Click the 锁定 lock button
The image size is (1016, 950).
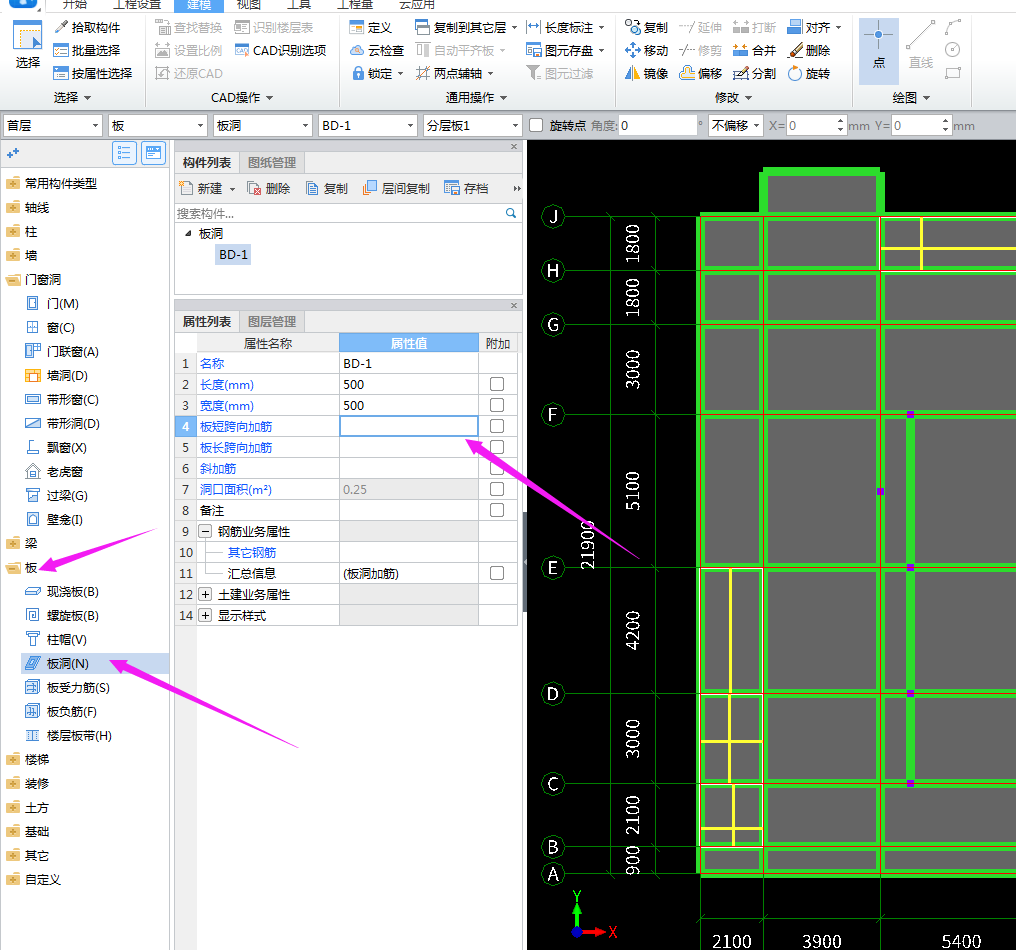click(x=377, y=73)
